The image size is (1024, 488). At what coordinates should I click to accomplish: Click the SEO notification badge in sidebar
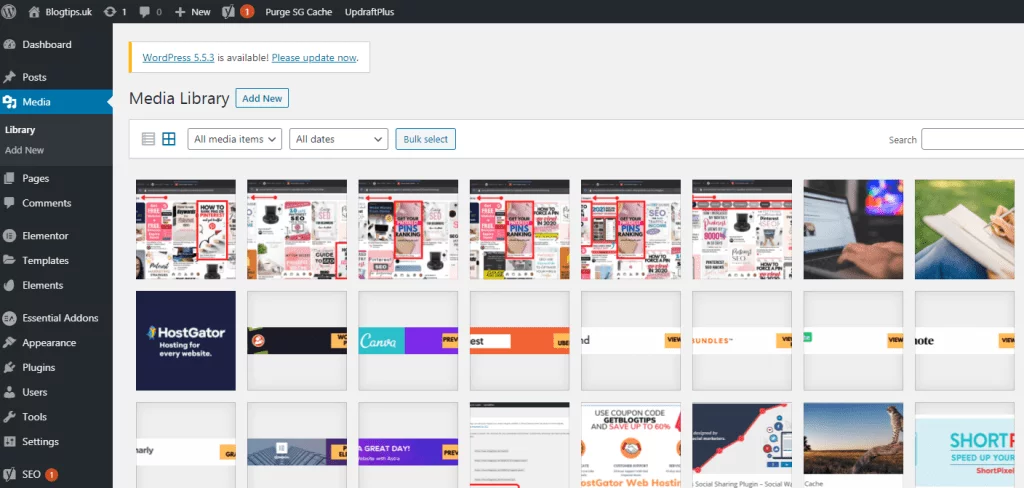click(x=52, y=475)
